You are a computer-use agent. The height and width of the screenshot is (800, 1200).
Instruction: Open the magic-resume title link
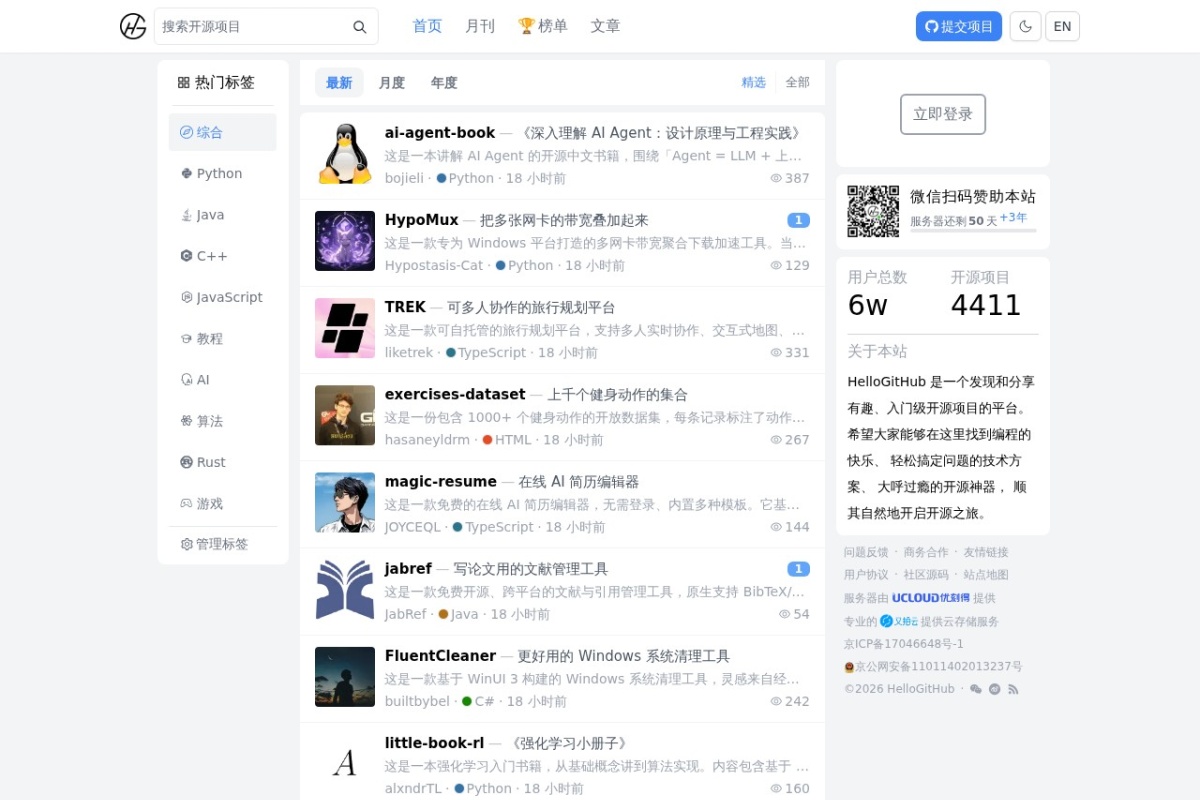point(441,481)
